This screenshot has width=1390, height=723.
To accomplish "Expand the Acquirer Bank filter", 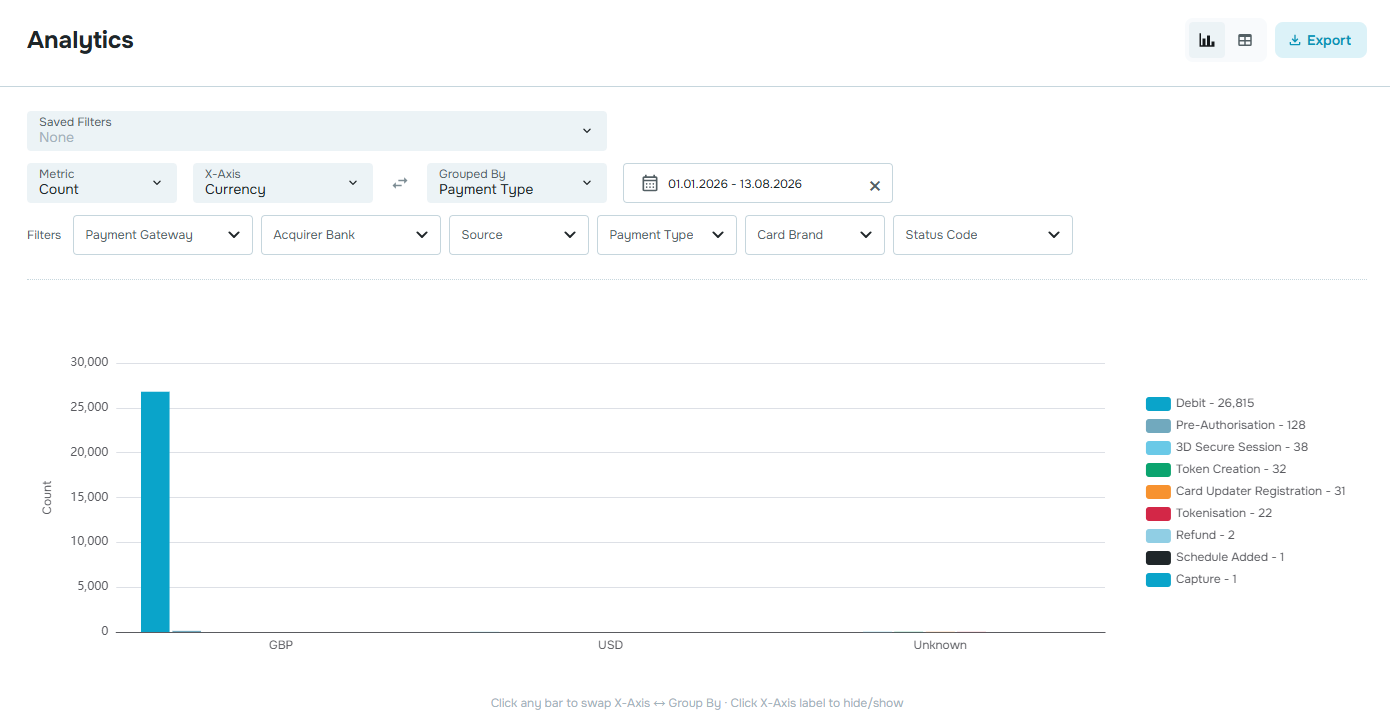I will pos(351,235).
